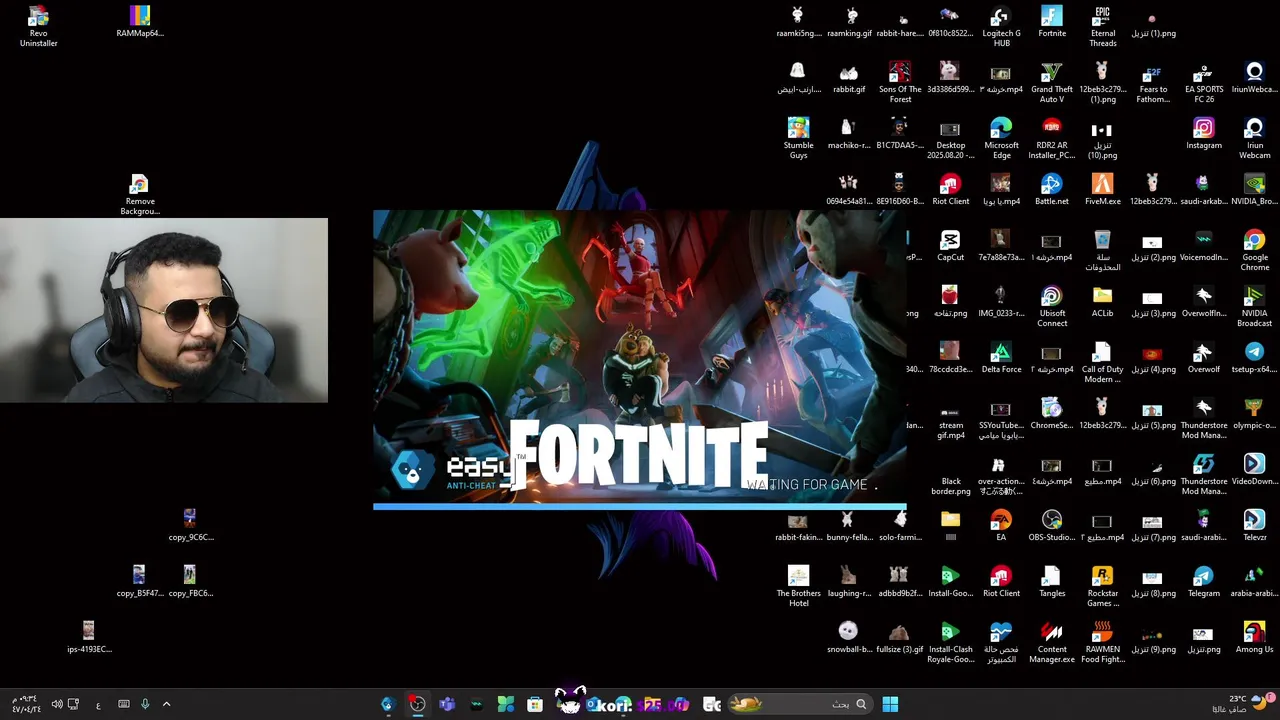Click the taskbar search box
Image resolution: width=1280 pixels, height=720 pixels.
coord(800,704)
